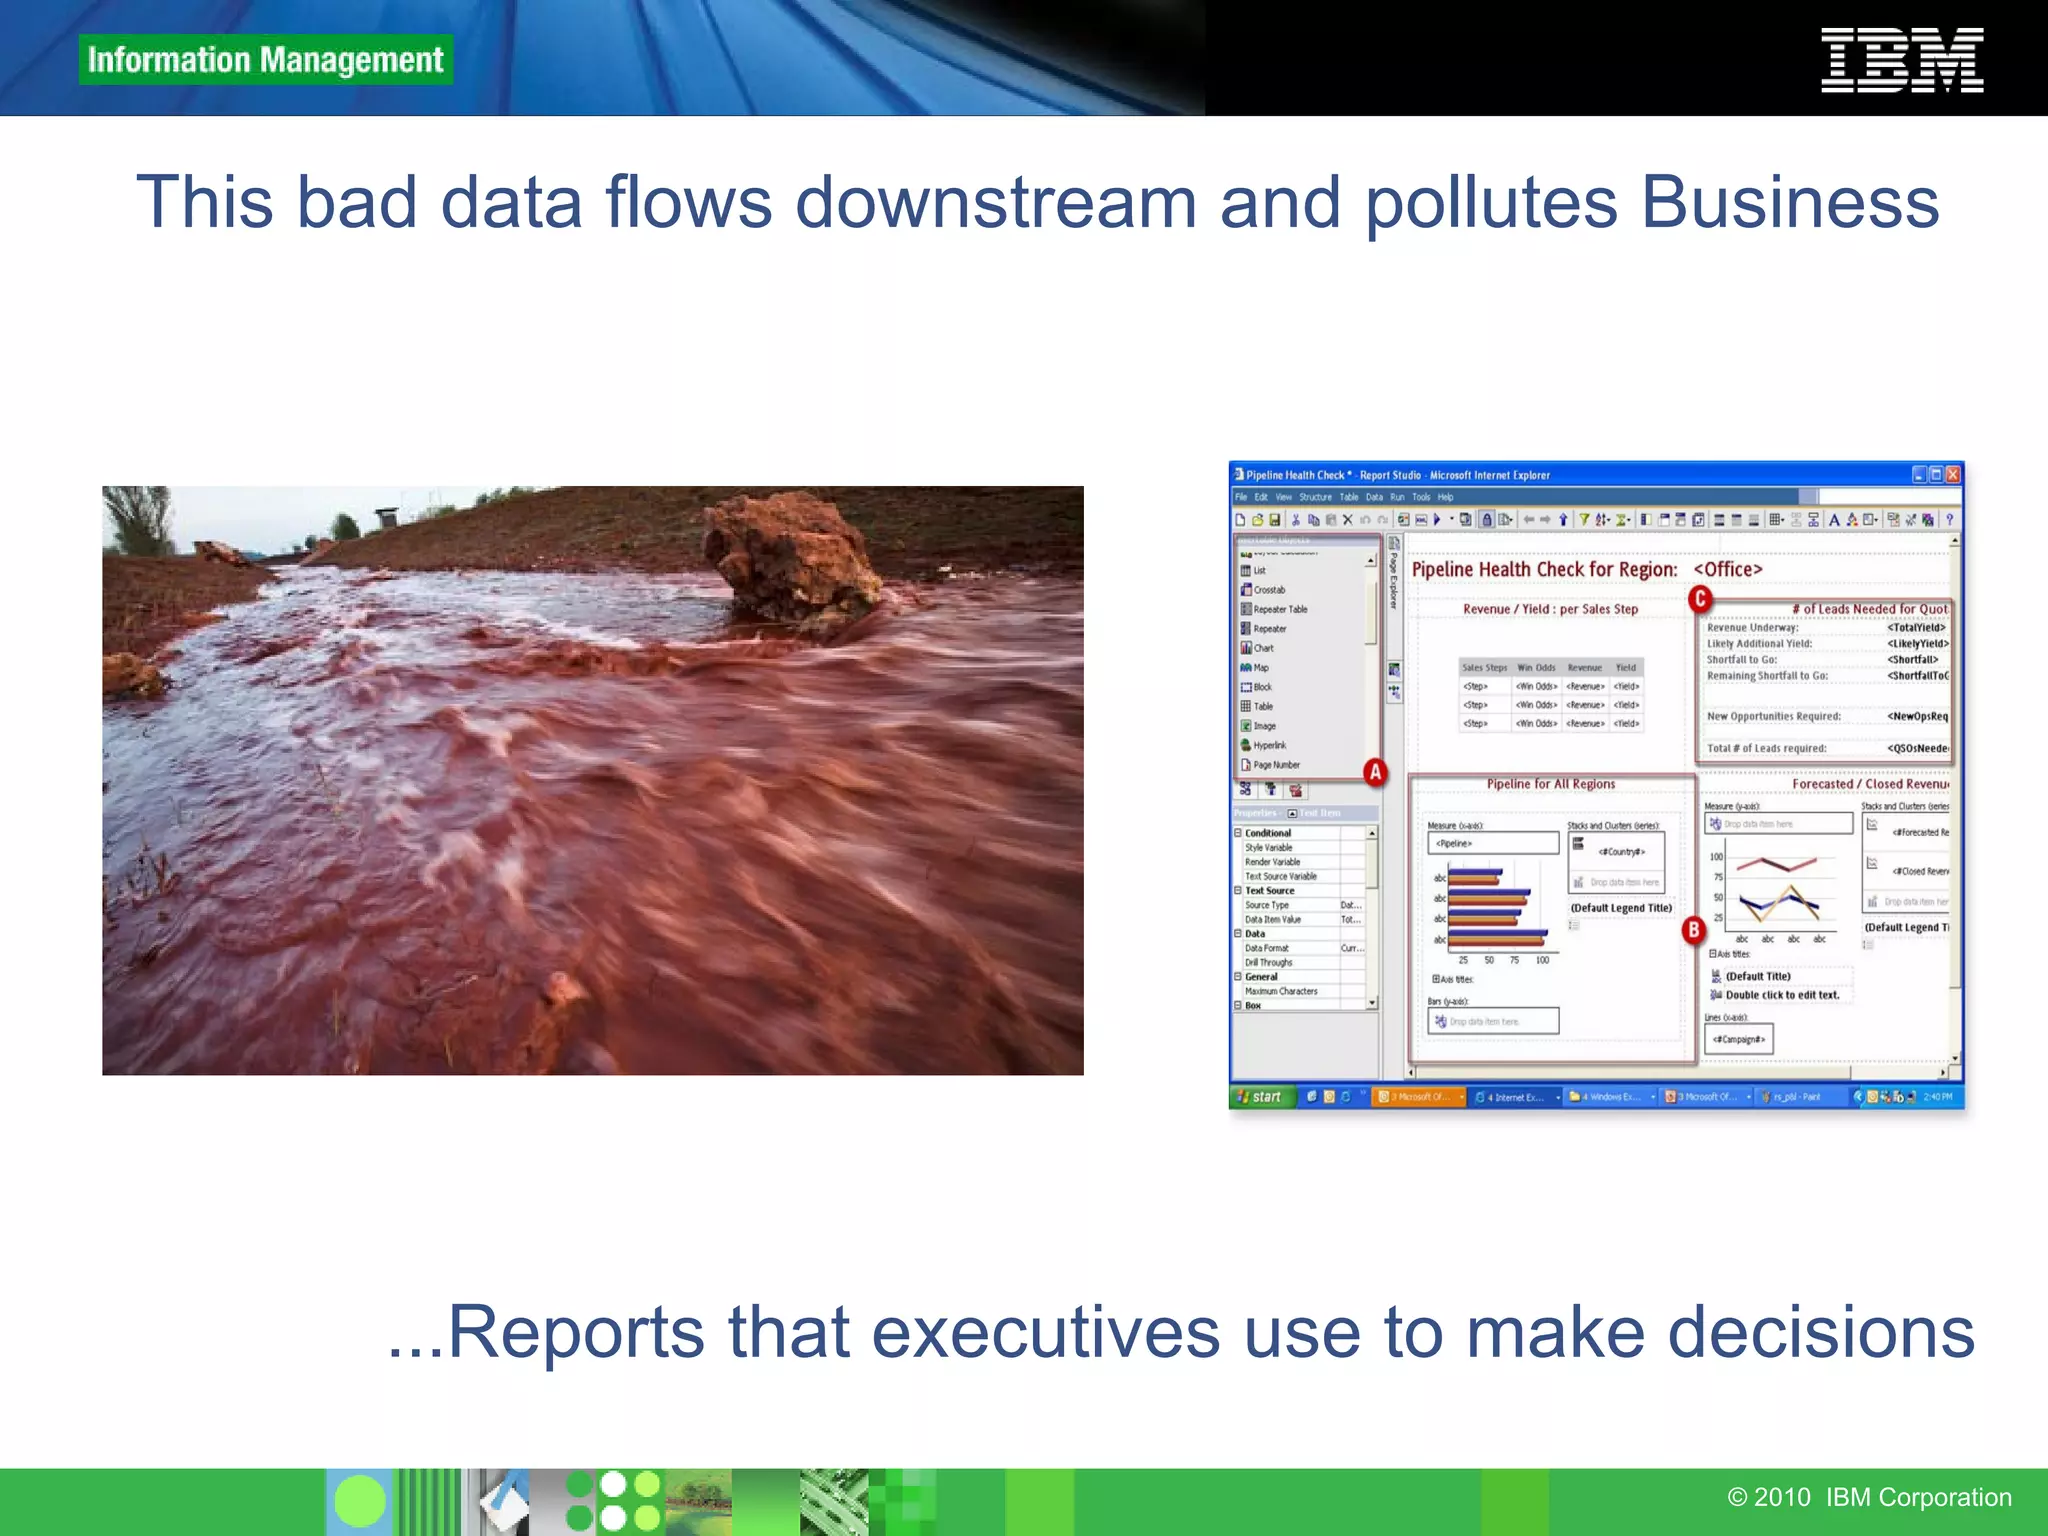Select the Data Format property row
This screenshot has height=1536, width=2048.
[1302, 948]
